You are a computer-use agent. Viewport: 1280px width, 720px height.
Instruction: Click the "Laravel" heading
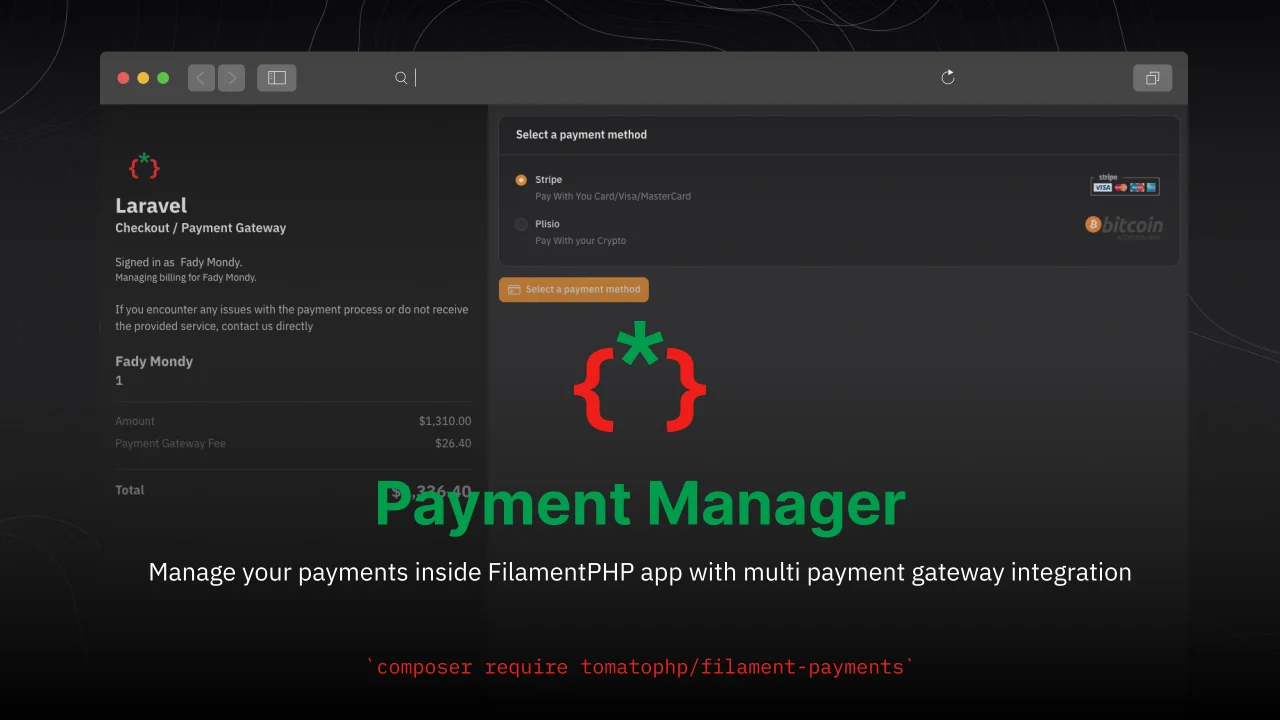click(x=151, y=206)
